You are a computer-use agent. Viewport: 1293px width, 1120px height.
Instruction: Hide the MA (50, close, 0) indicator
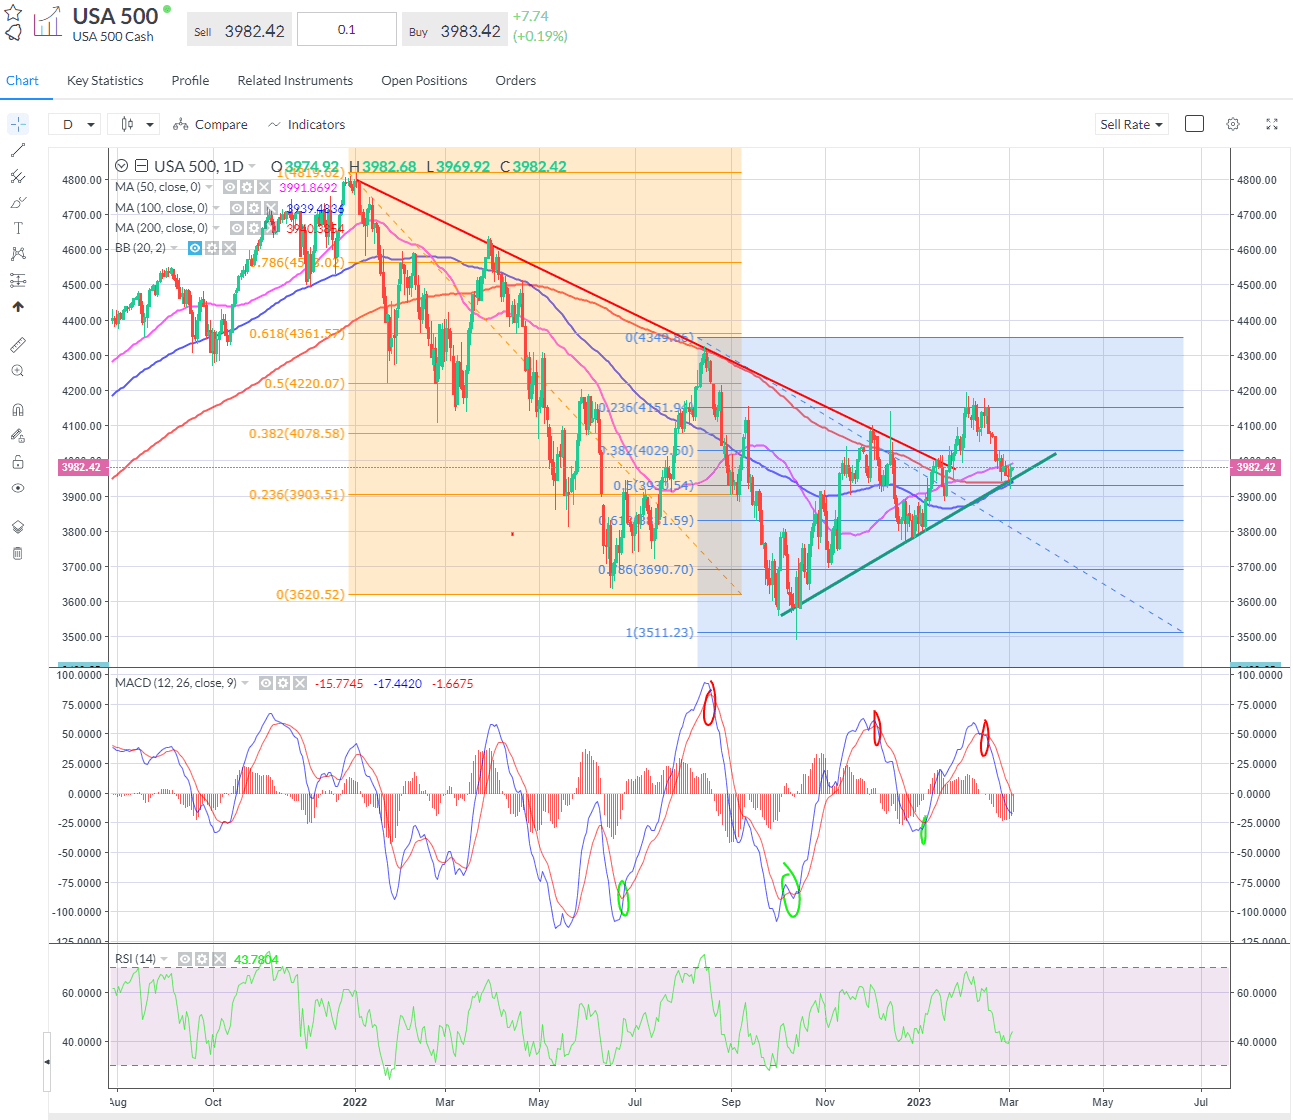(230, 187)
